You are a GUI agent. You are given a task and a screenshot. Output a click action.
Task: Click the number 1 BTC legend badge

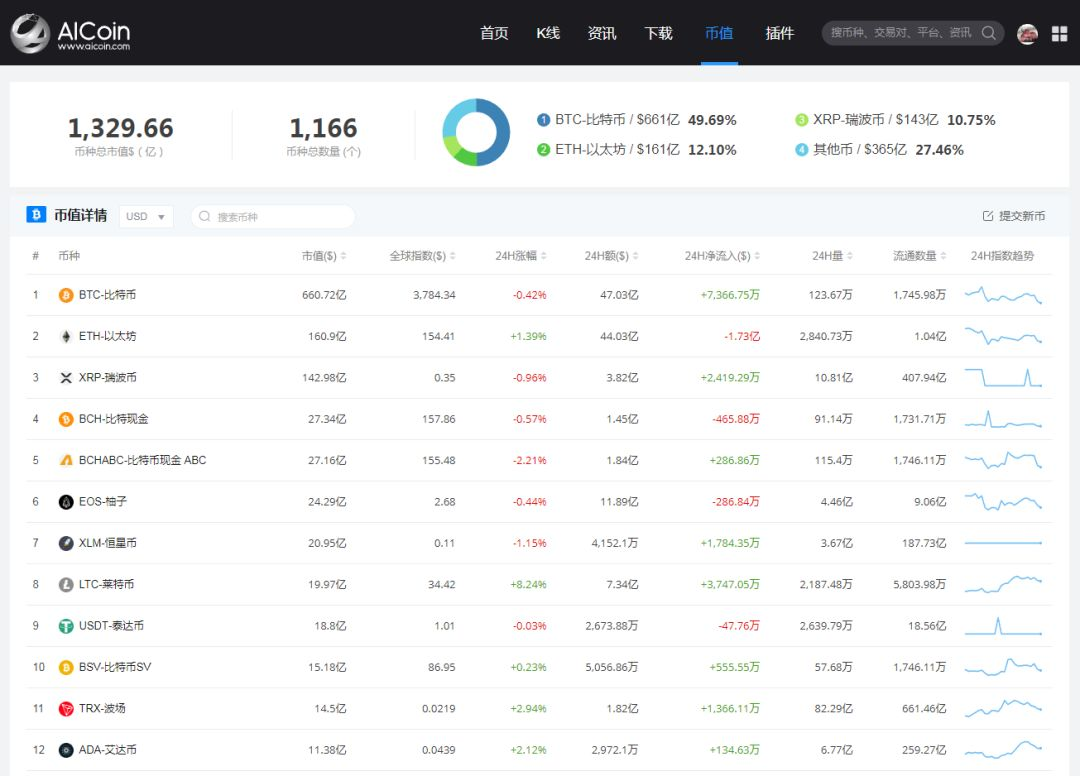[x=543, y=120]
